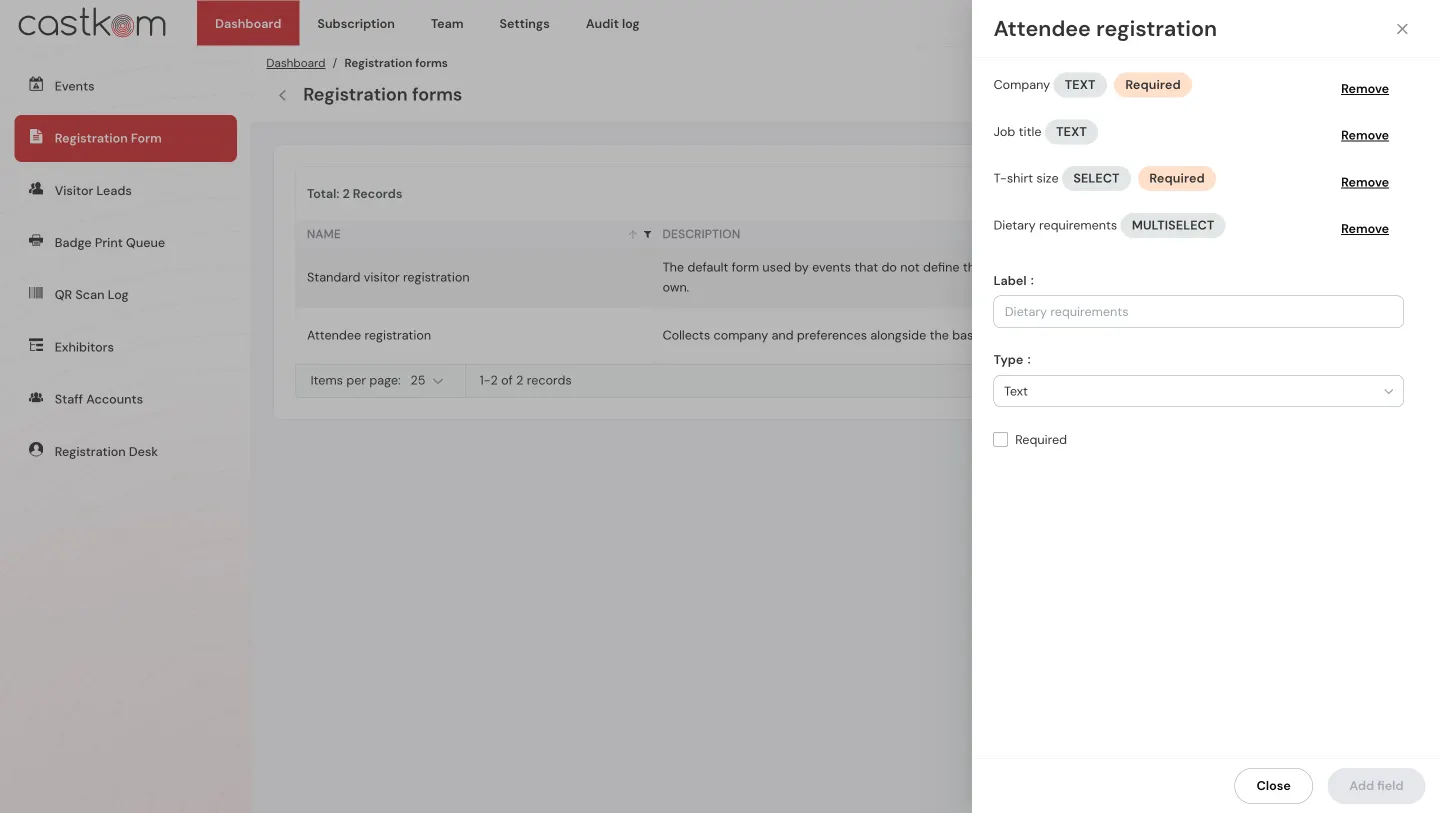Open the Settings tab

tap(524, 23)
